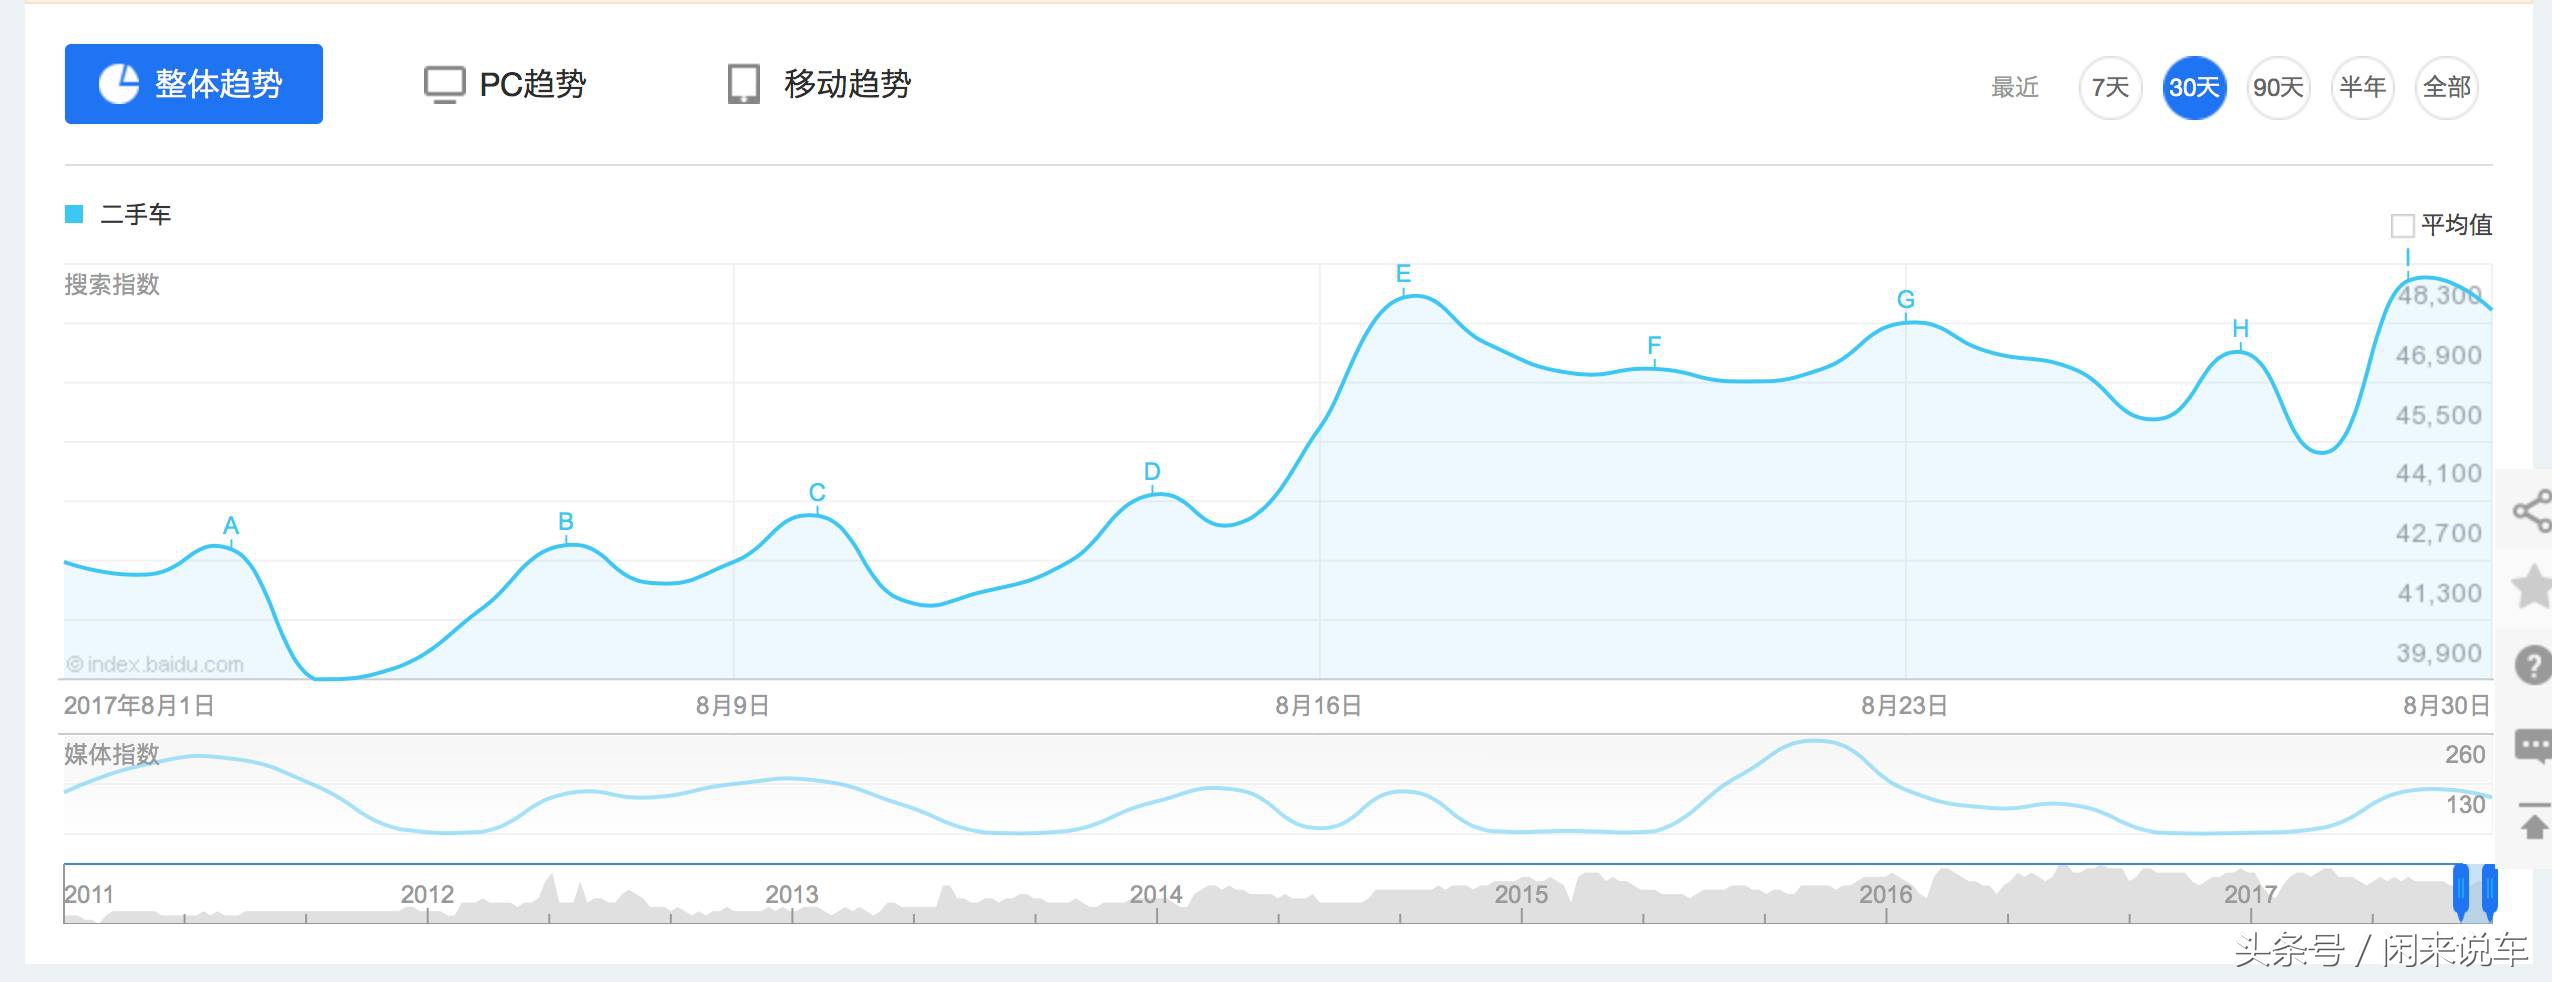Click the 8月9日 date label

pos(733,706)
